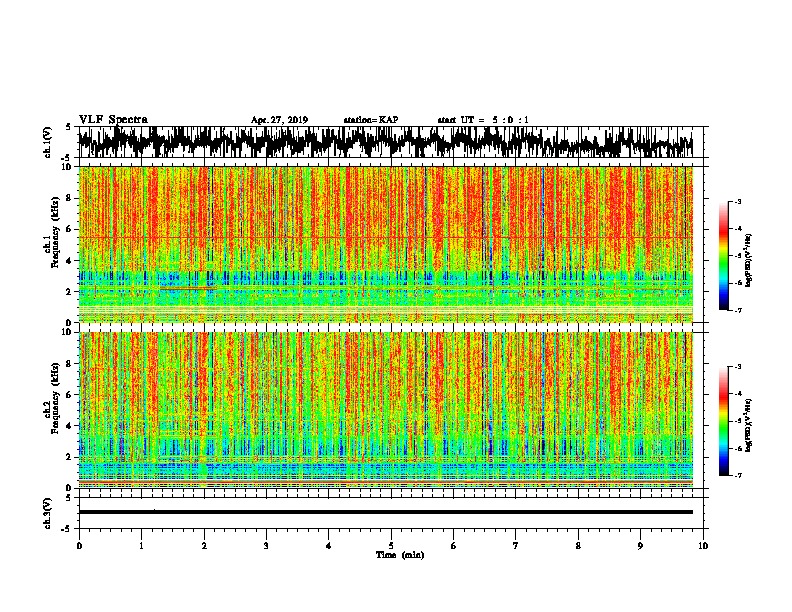The width and height of the screenshot is (792, 612).
Task: Click the "Time (min)" x-axis label
Action: tap(400, 555)
